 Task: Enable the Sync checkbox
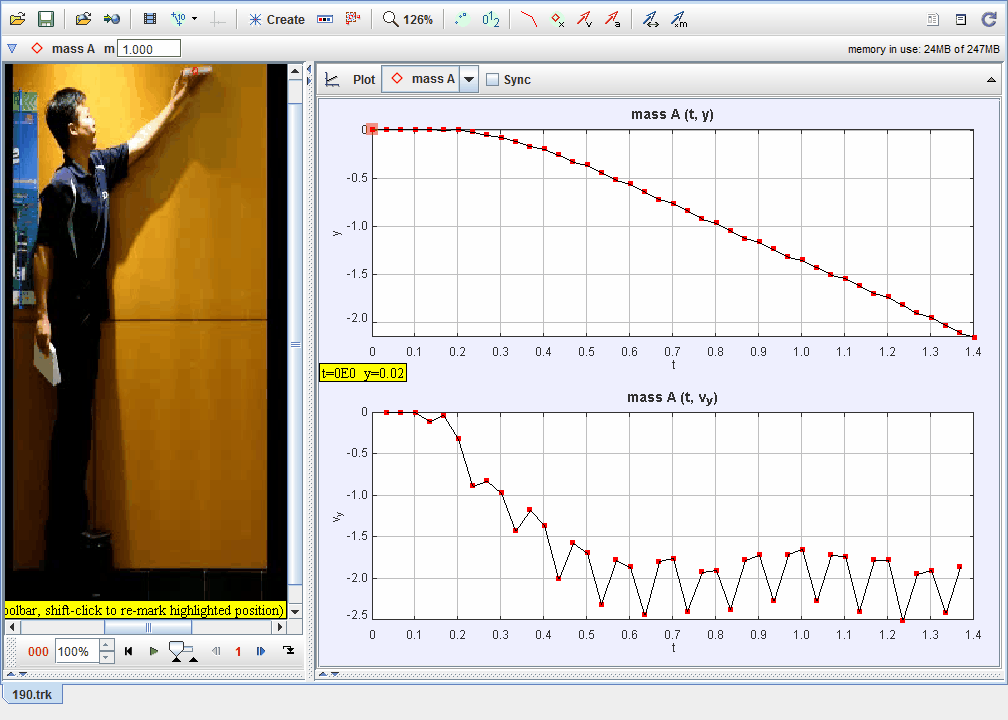point(492,80)
